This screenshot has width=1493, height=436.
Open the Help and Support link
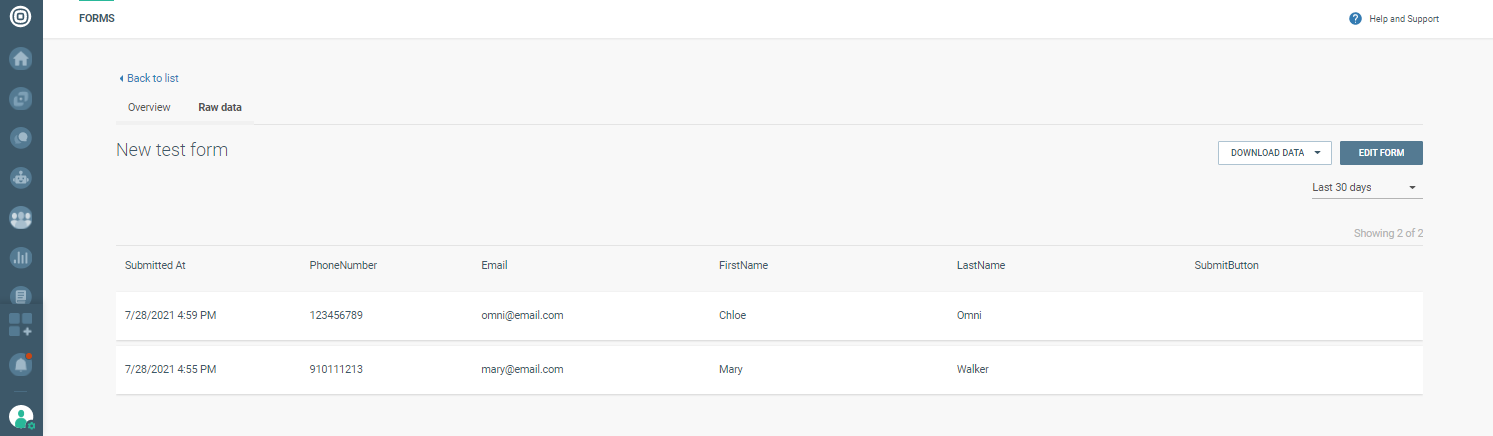coord(1403,19)
